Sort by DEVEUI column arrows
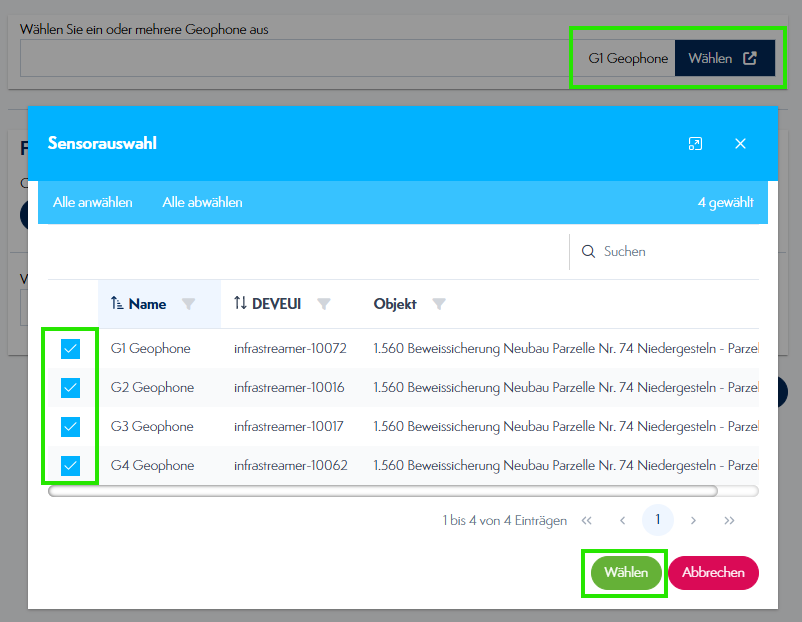This screenshot has width=802, height=622. [240, 304]
